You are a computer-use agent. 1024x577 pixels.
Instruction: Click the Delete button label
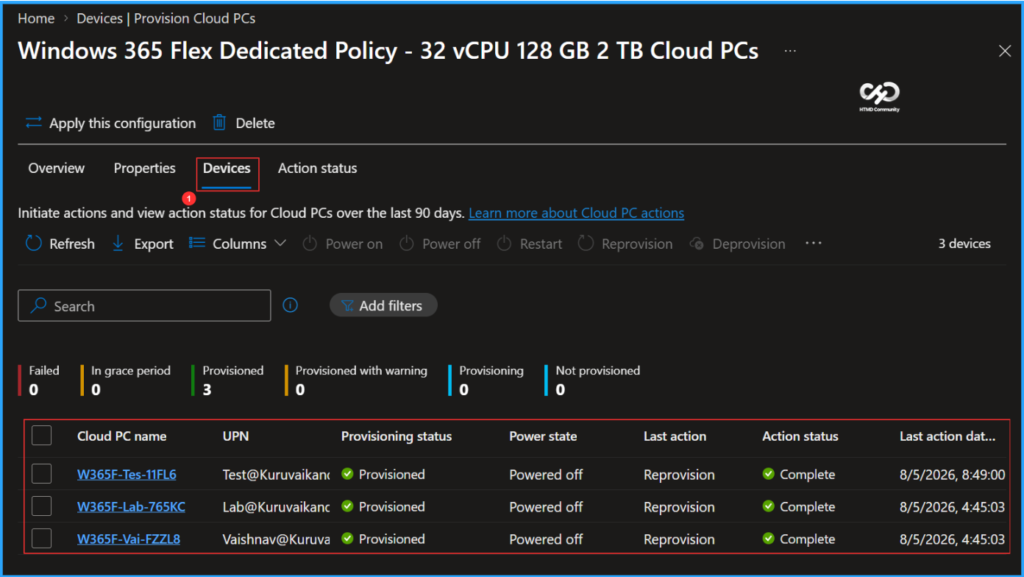[255, 123]
